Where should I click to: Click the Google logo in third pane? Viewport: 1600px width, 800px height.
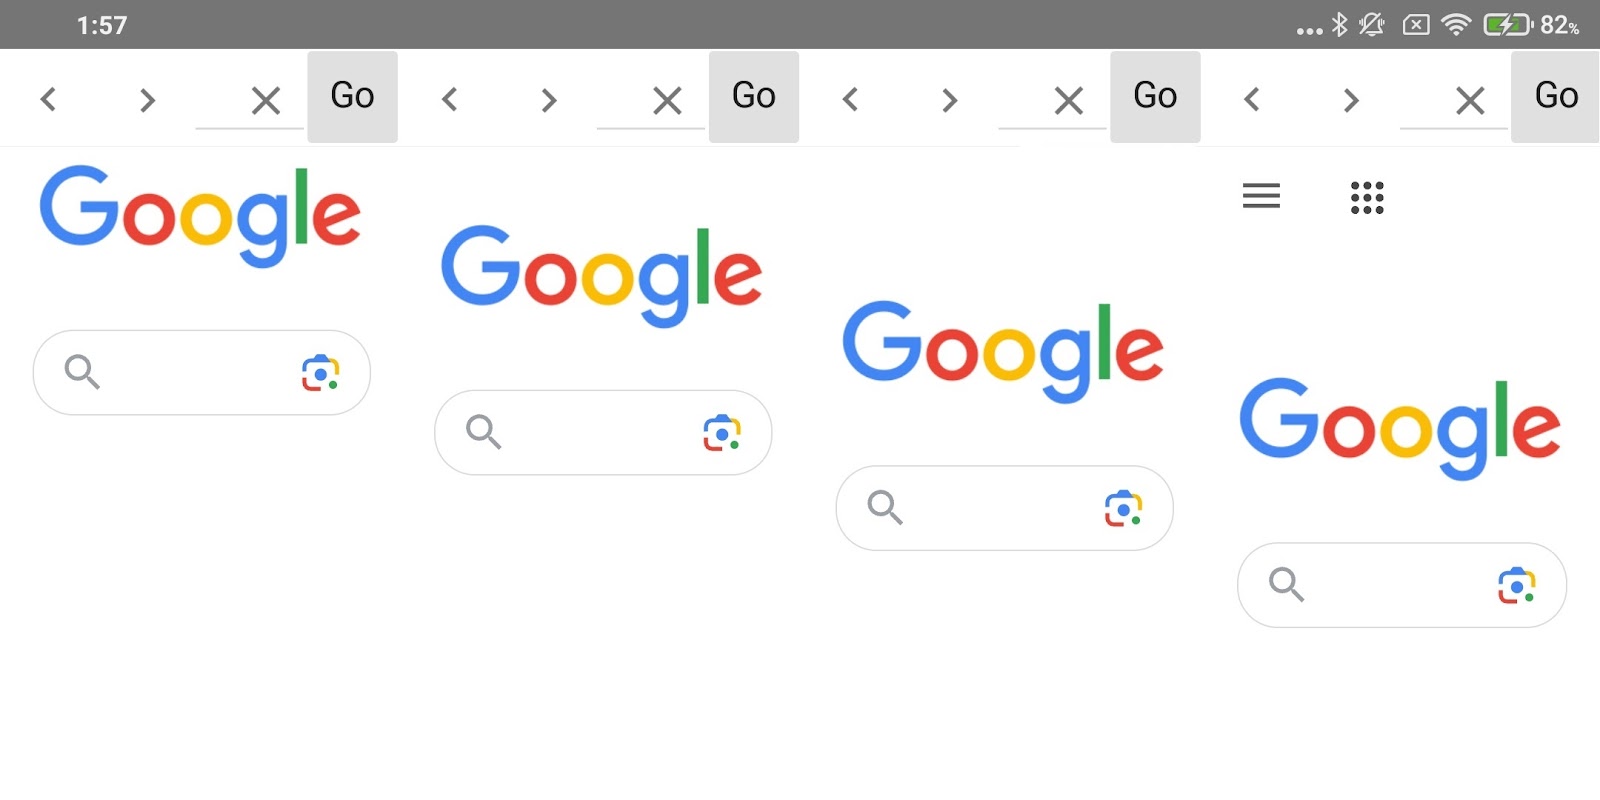coord(1003,350)
